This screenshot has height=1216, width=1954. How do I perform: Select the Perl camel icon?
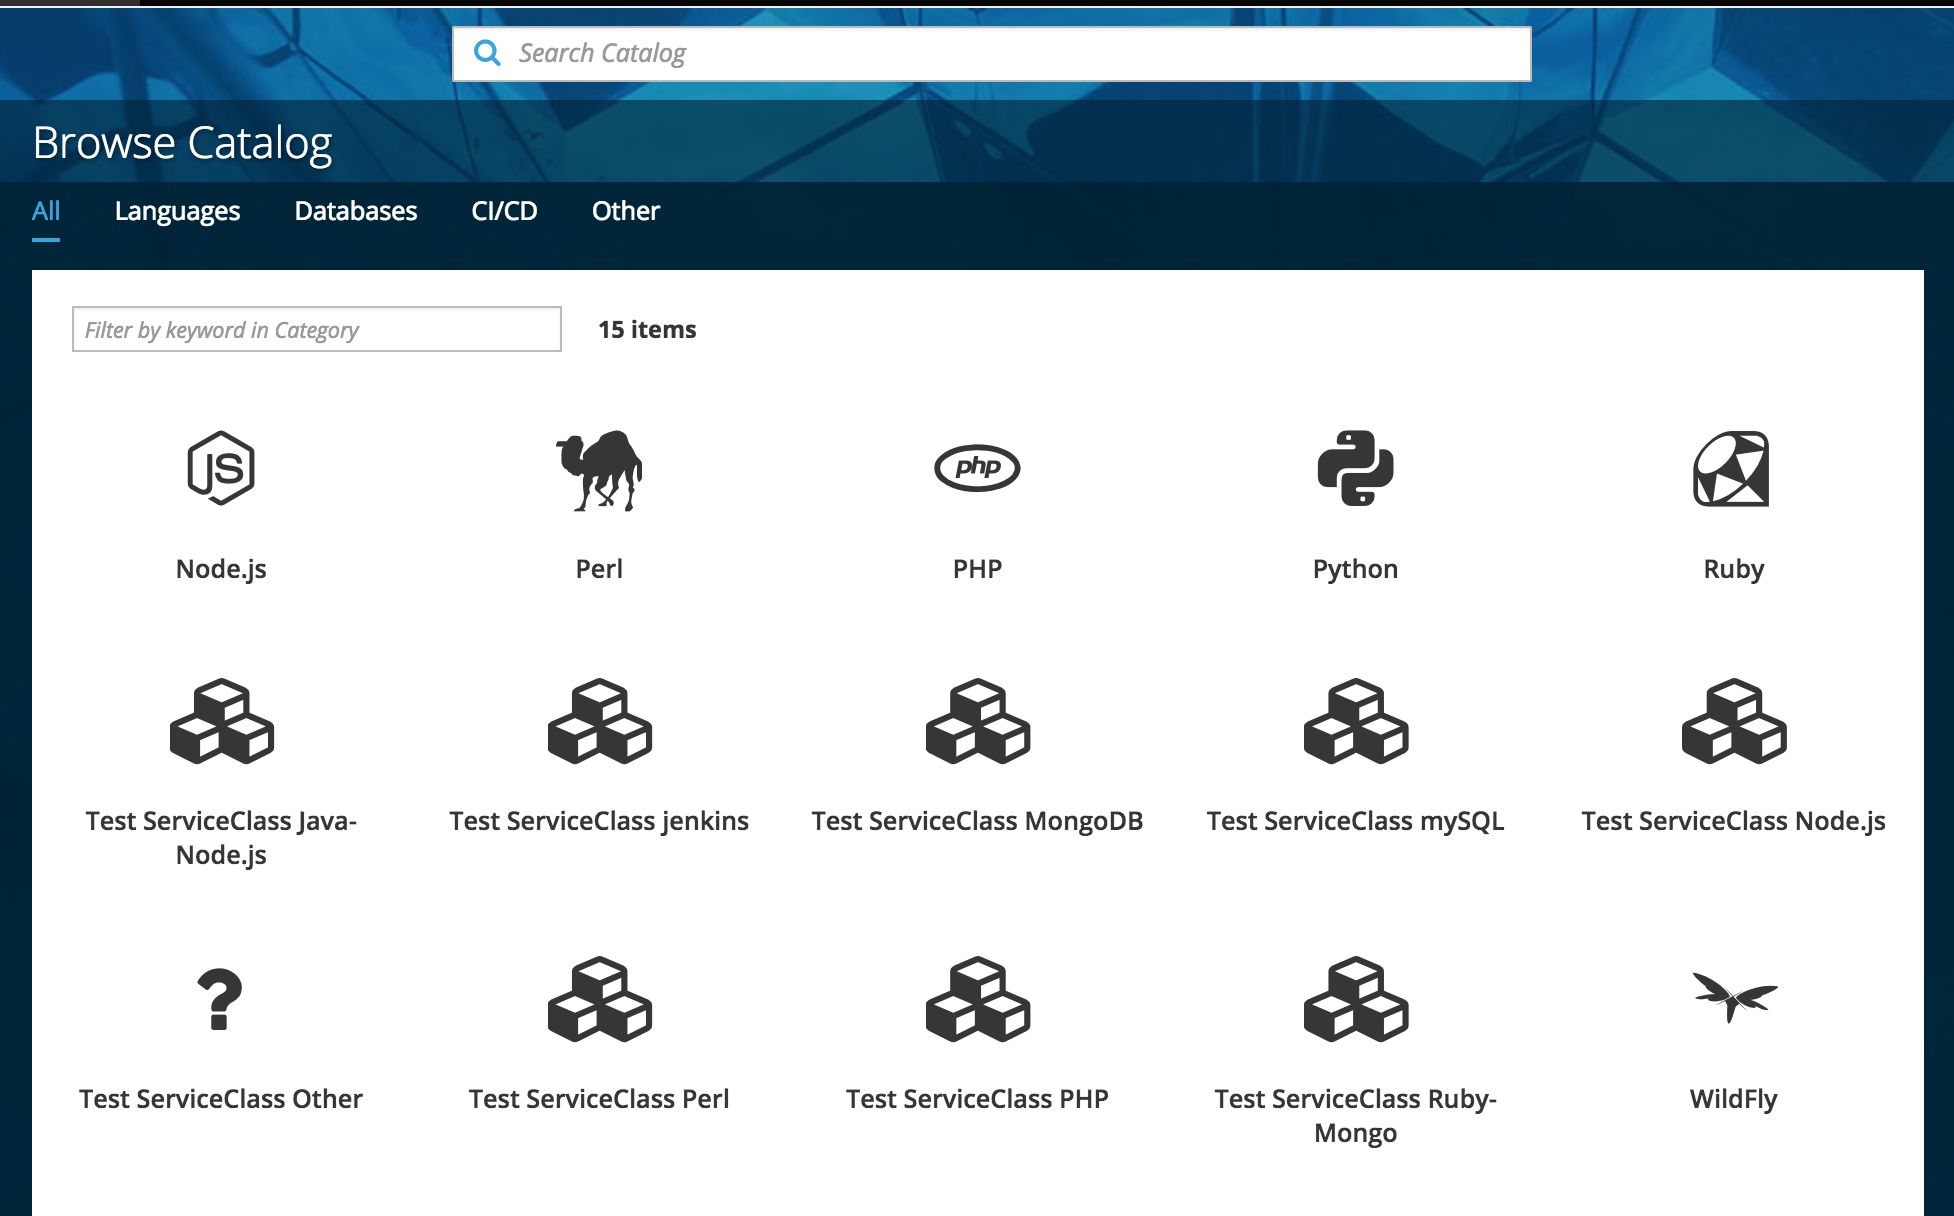(599, 470)
